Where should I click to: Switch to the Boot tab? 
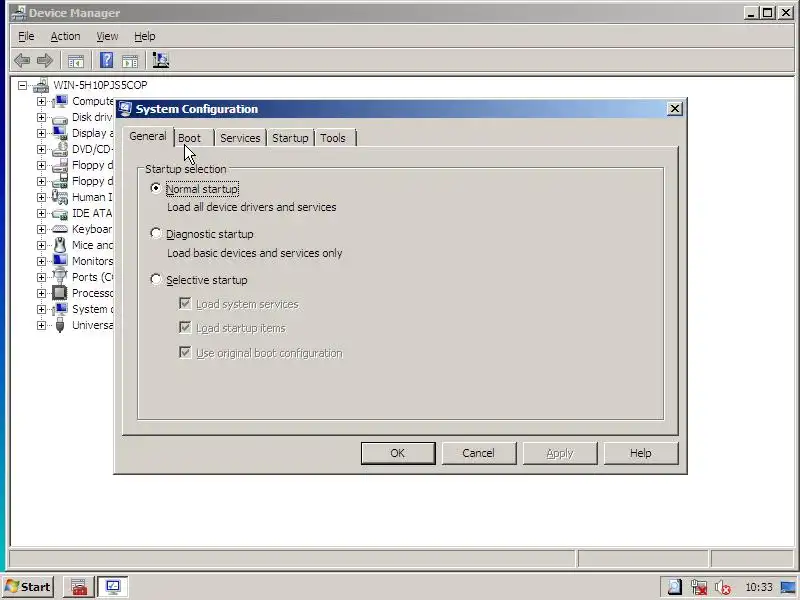pos(193,138)
